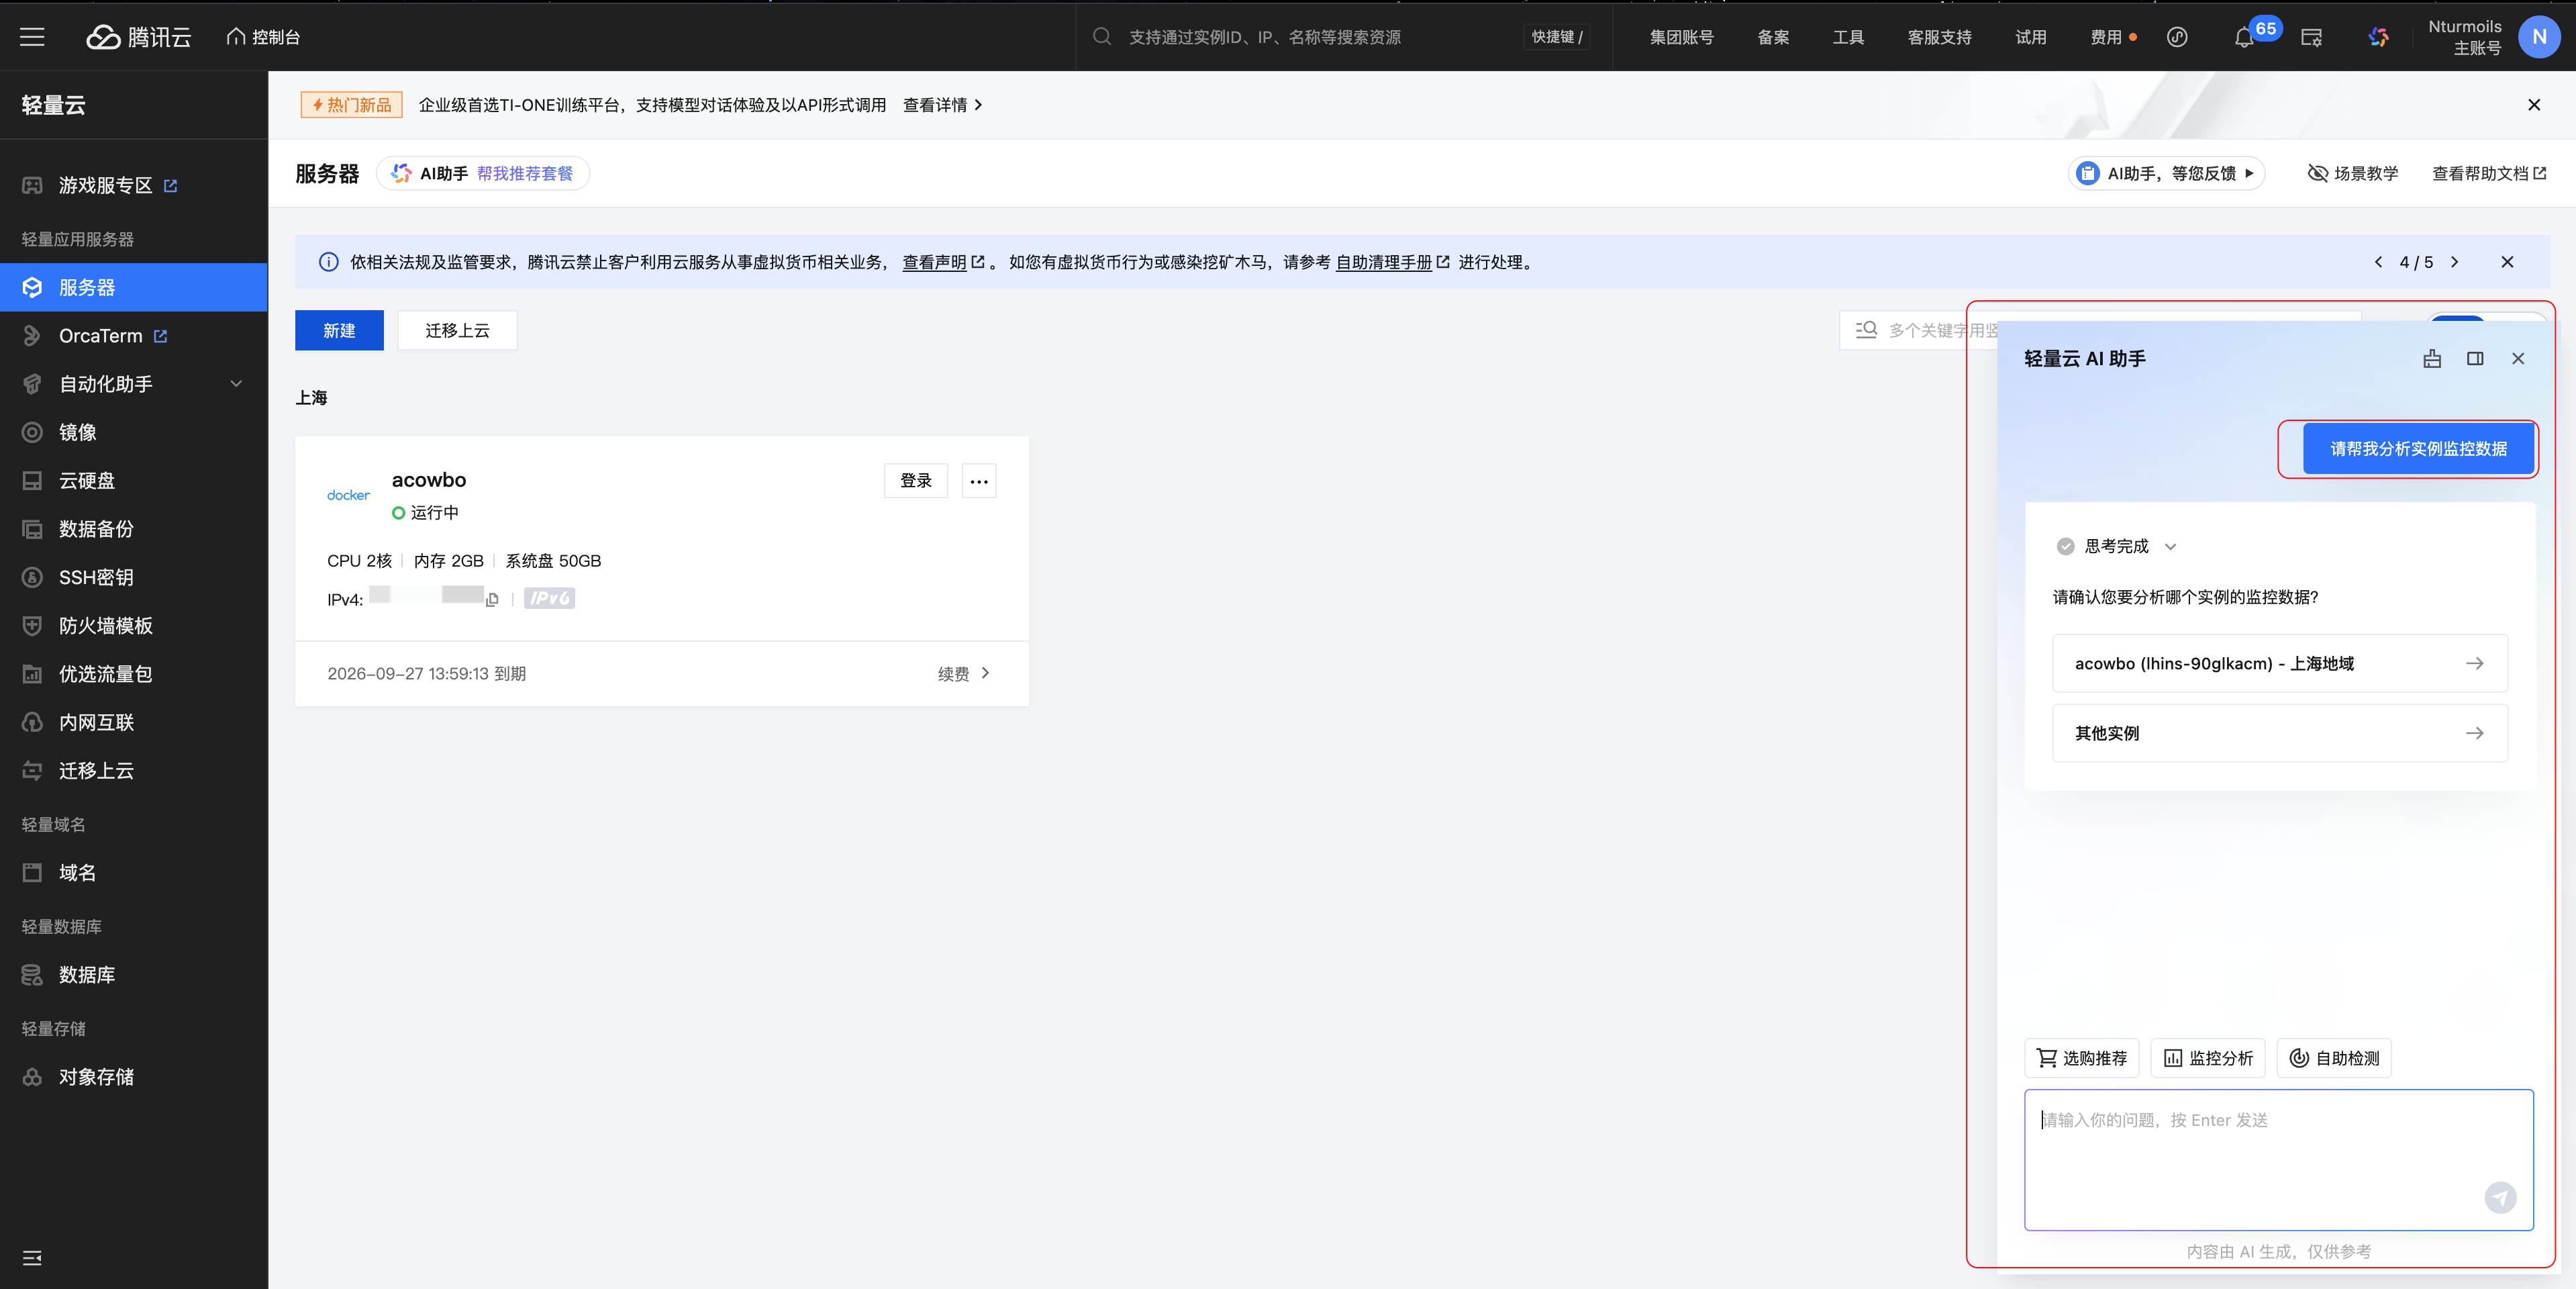Open the 集团账号 menu
Image resolution: width=2576 pixels, height=1289 pixels.
tap(1681, 37)
